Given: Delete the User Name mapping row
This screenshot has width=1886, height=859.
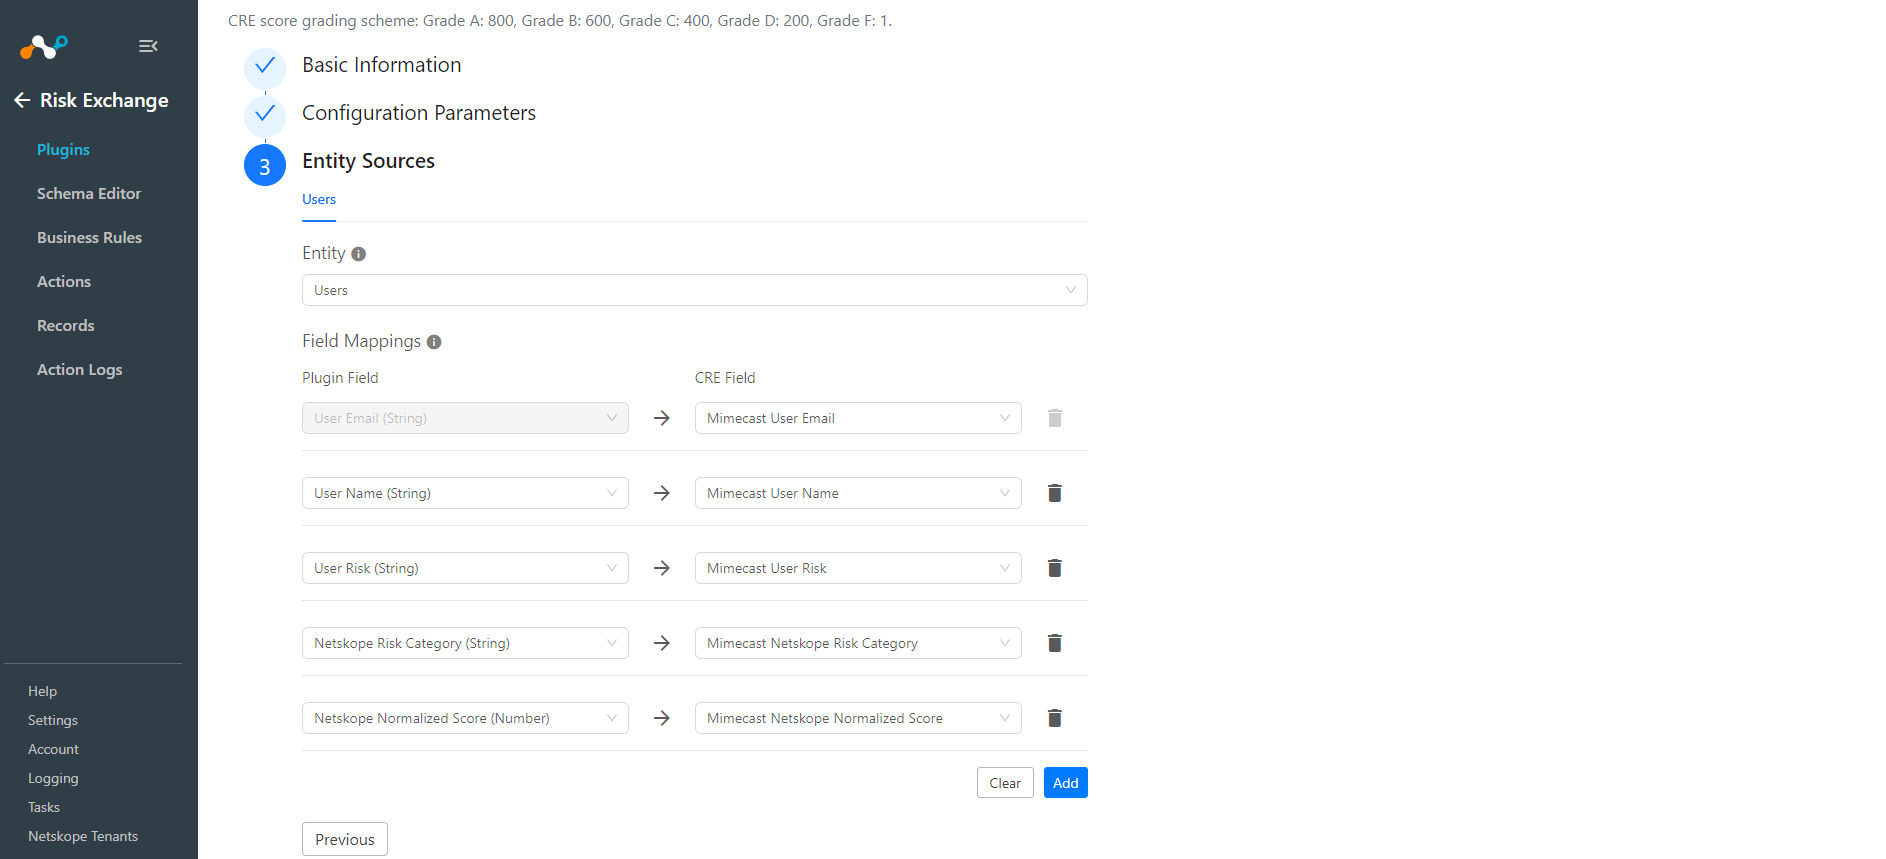Looking at the screenshot, I should pyautogui.click(x=1054, y=493).
